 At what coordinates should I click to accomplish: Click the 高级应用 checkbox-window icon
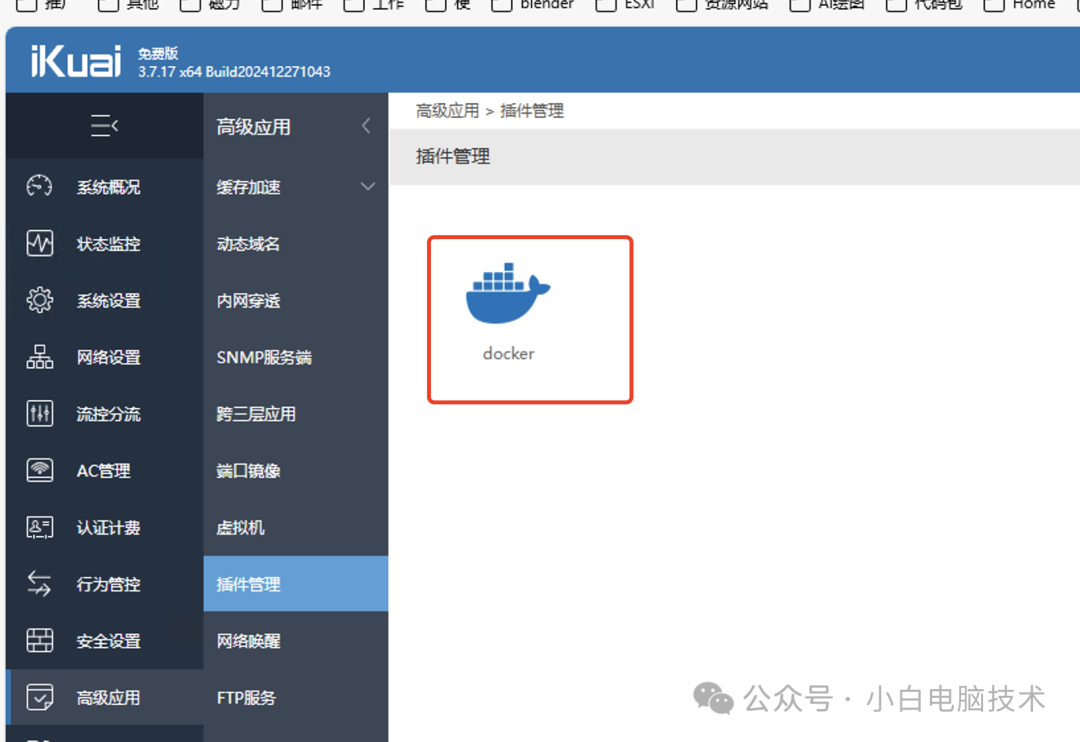[39, 697]
